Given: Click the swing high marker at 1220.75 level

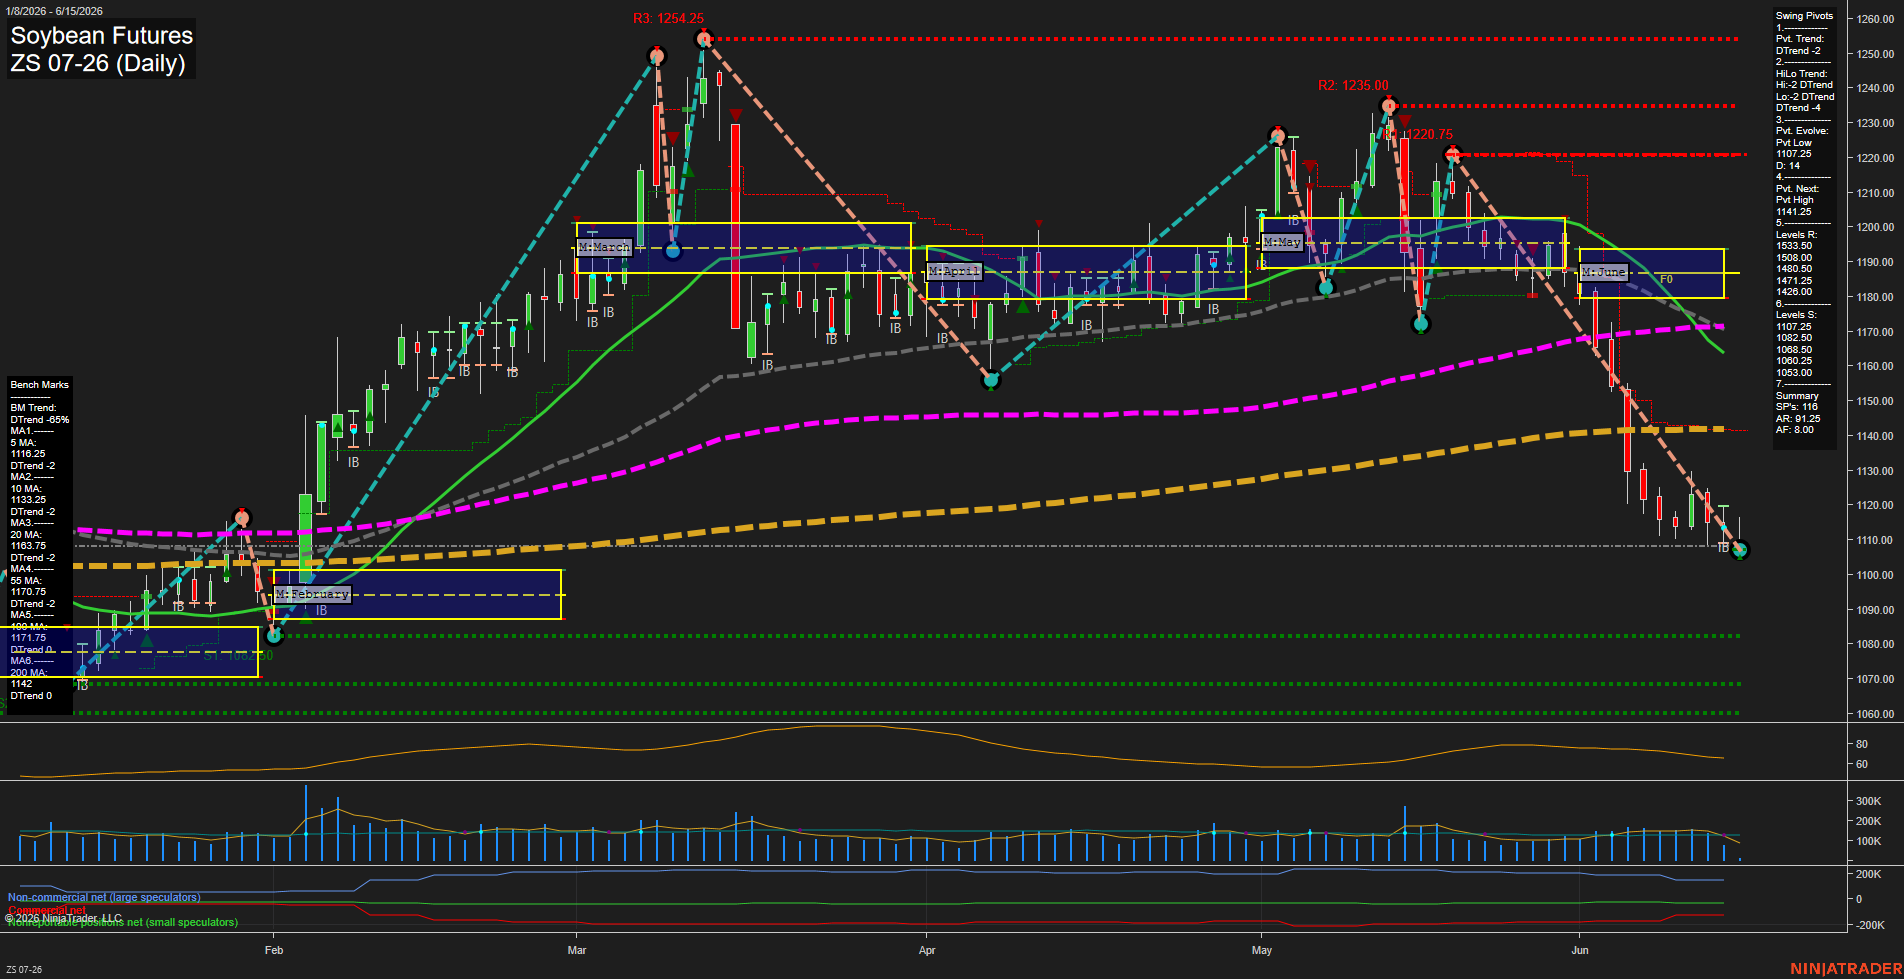Looking at the screenshot, I should (1453, 154).
